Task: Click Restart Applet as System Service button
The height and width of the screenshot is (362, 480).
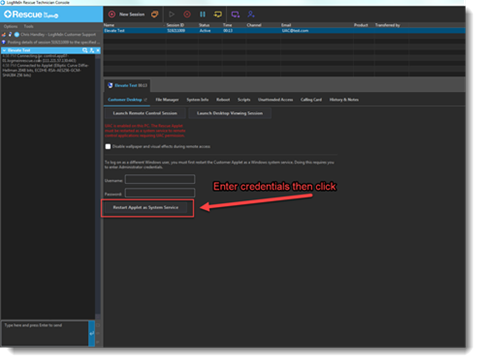Action: [145, 207]
